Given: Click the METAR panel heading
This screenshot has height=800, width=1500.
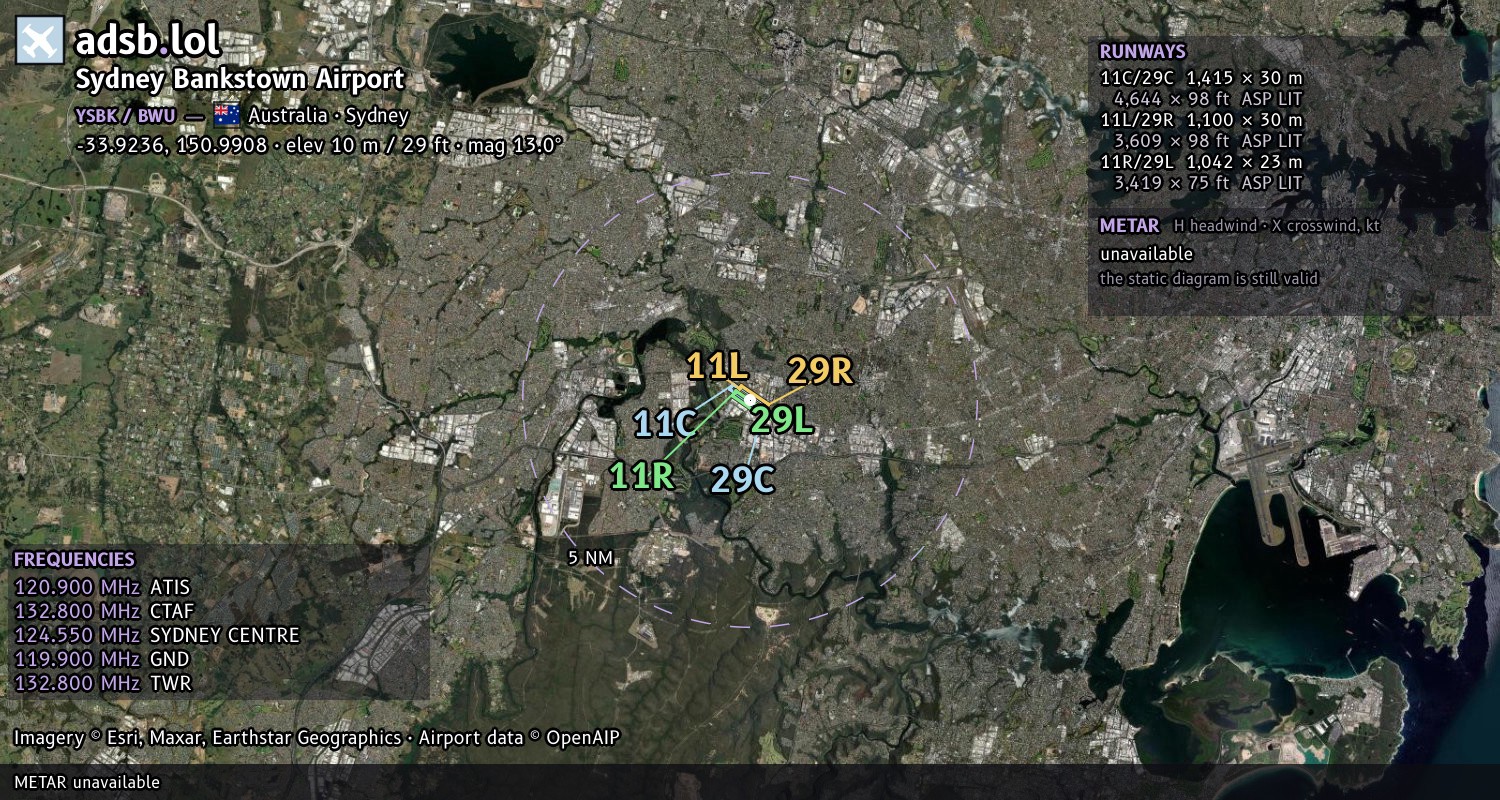Looking at the screenshot, I should click(1129, 226).
